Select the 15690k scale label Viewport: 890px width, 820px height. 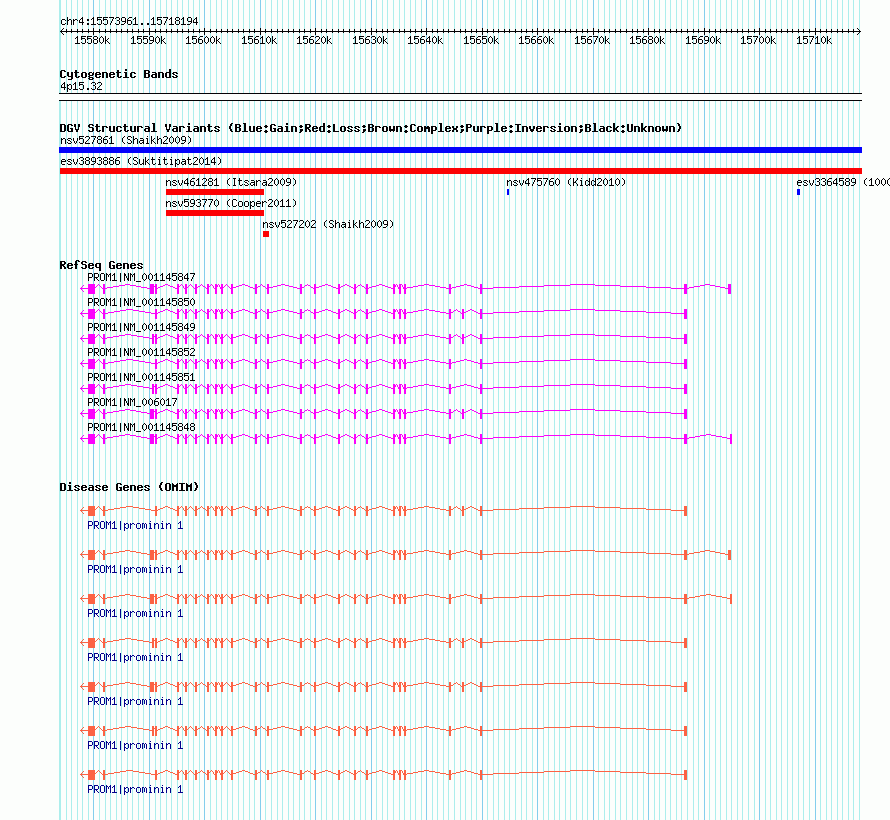[703, 40]
